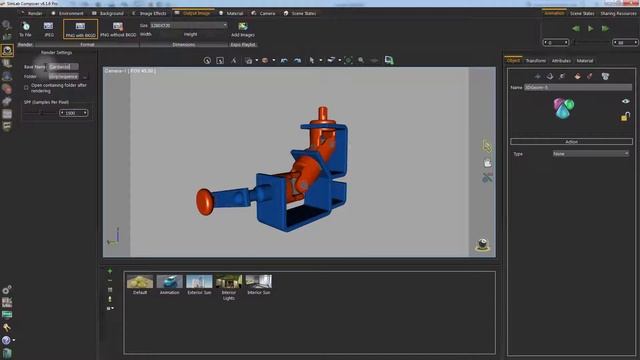Expand the shading mode dropdown arrow in viewport toolbar
This screenshot has width=640, height=360.
tap(273, 60)
